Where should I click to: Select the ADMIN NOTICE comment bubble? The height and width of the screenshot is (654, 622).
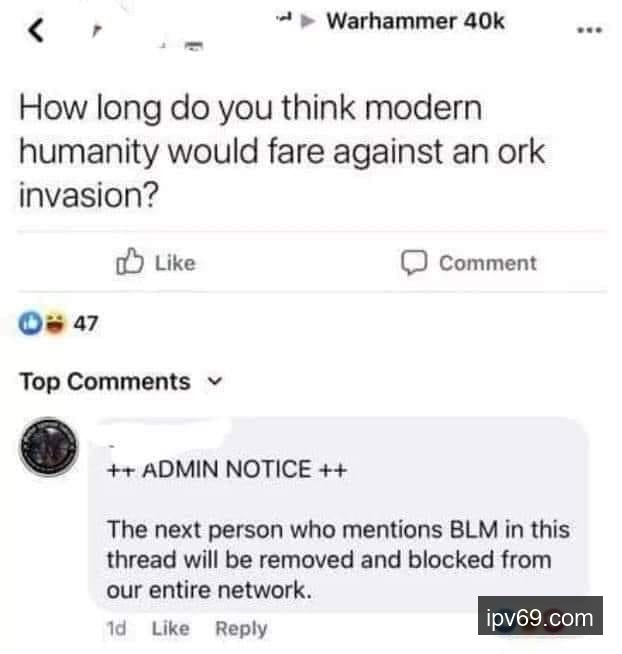(339, 514)
